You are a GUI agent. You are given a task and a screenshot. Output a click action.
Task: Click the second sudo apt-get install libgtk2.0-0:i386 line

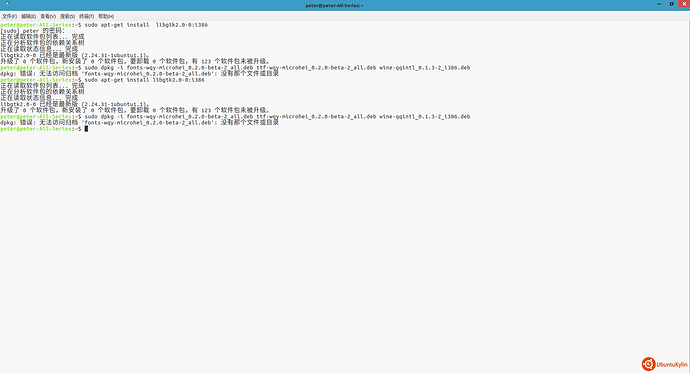click(102, 80)
